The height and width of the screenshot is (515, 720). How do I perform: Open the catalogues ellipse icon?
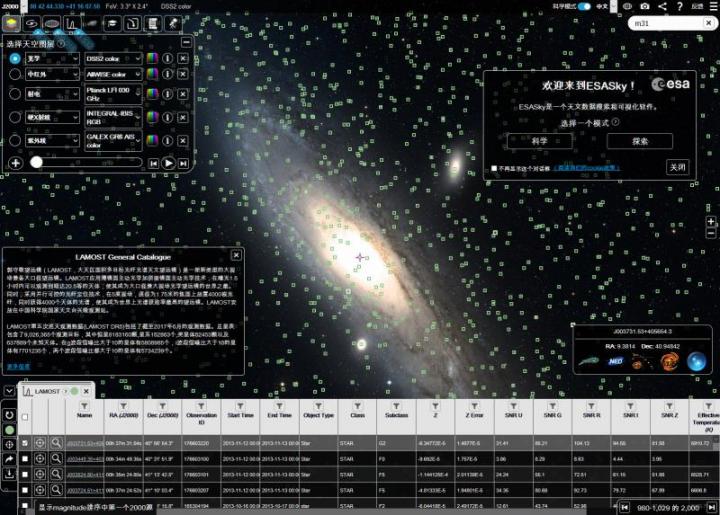51,23
